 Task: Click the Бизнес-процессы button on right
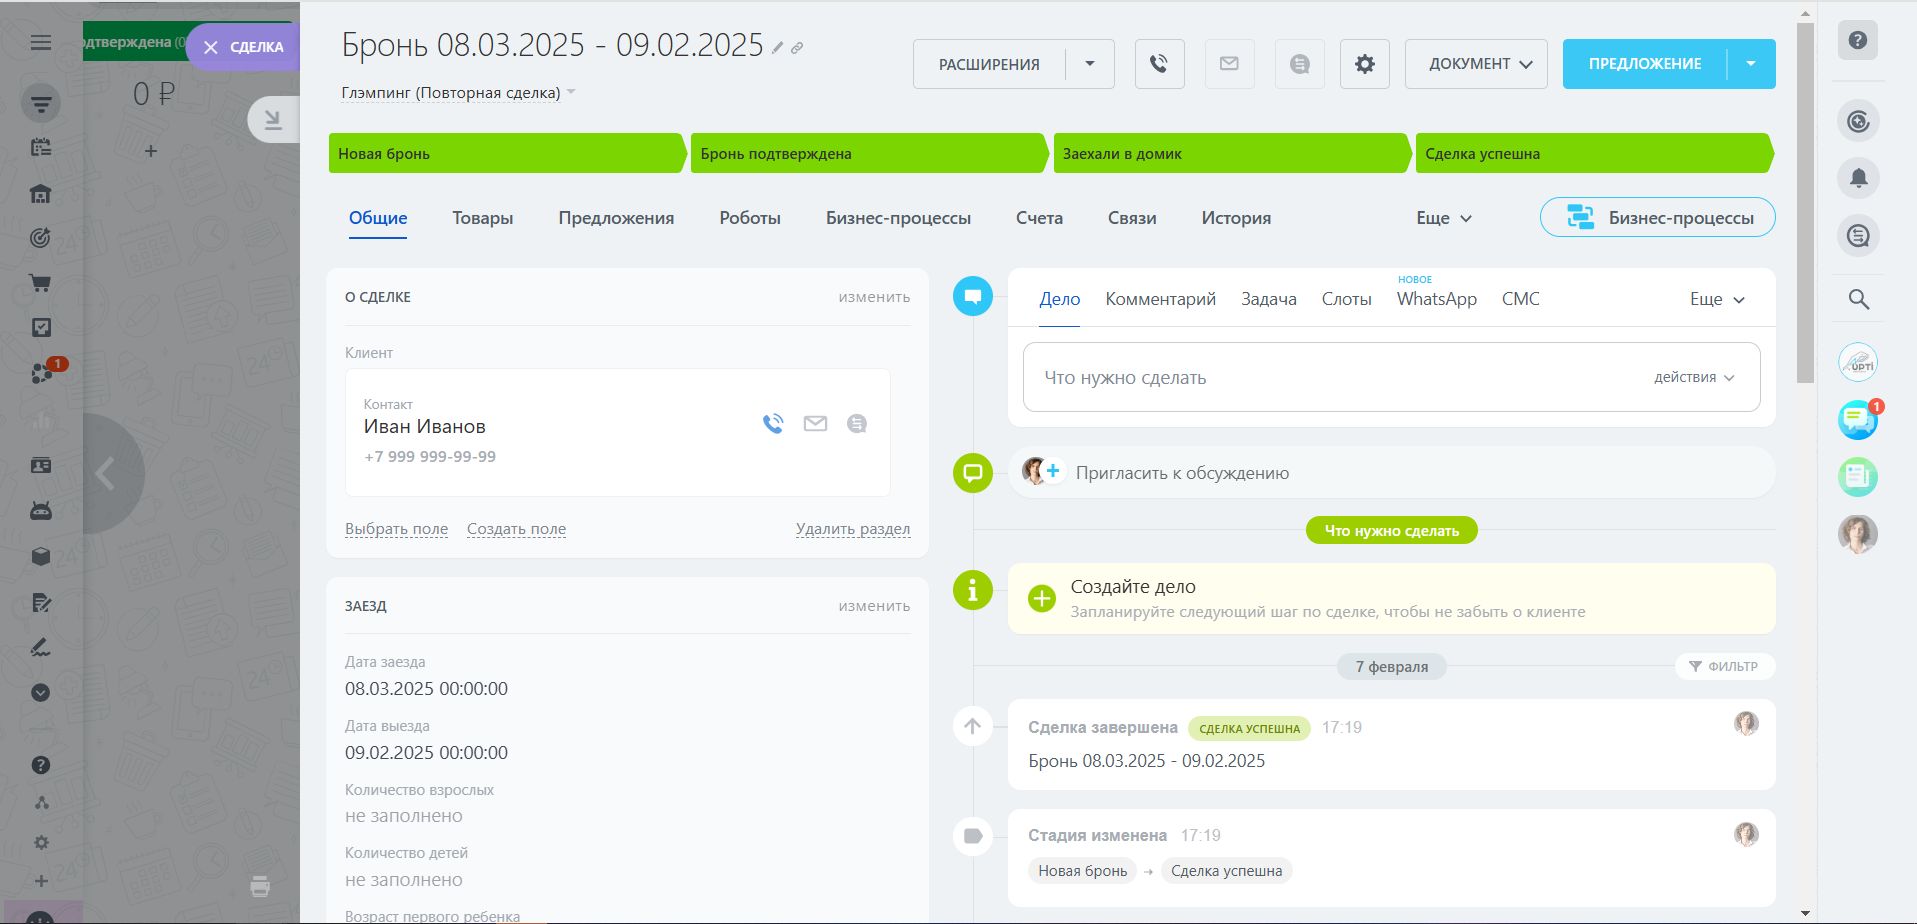(1657, 218)
